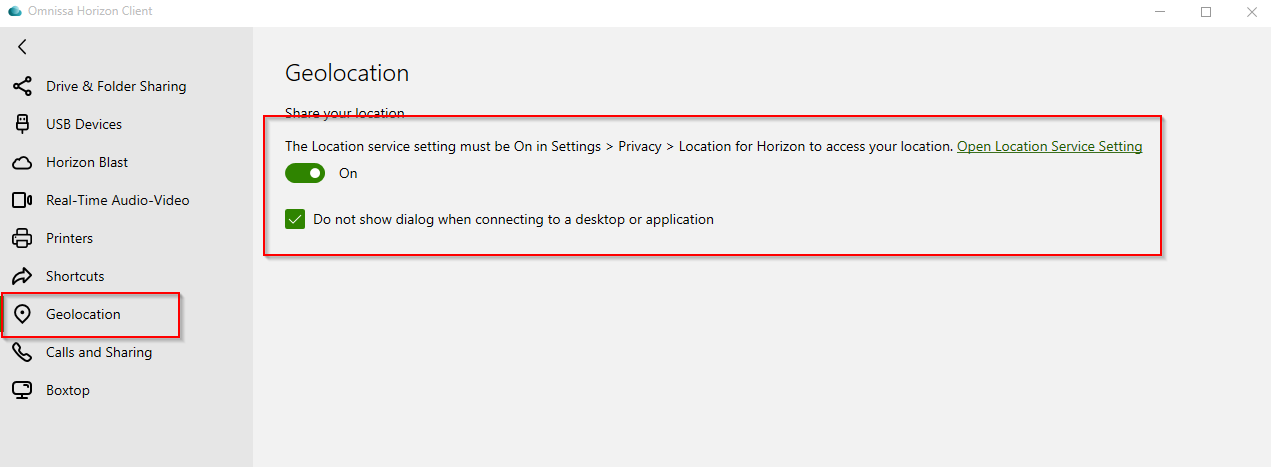Click the Boxtop monitor icon
Viewport: 1271px width, 467px height.
pyautogui.click(x=22, y=390)
